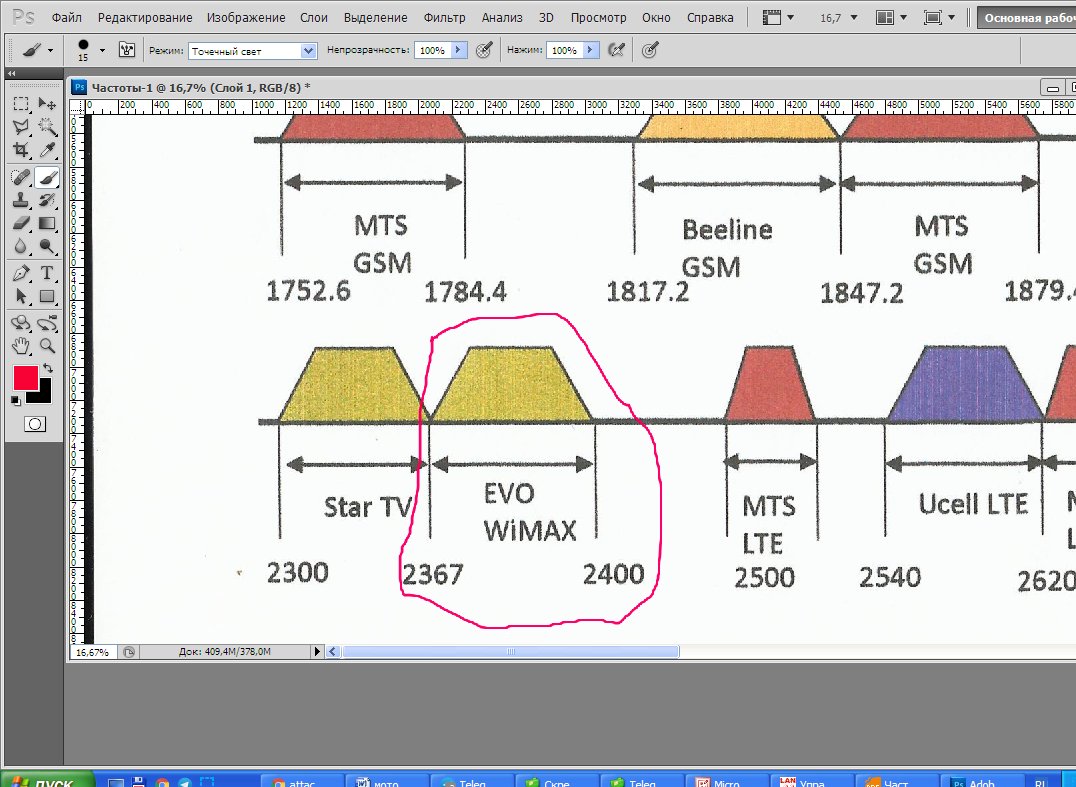
Task: Toggle Quick Mask mode
Action: [34, 424]
